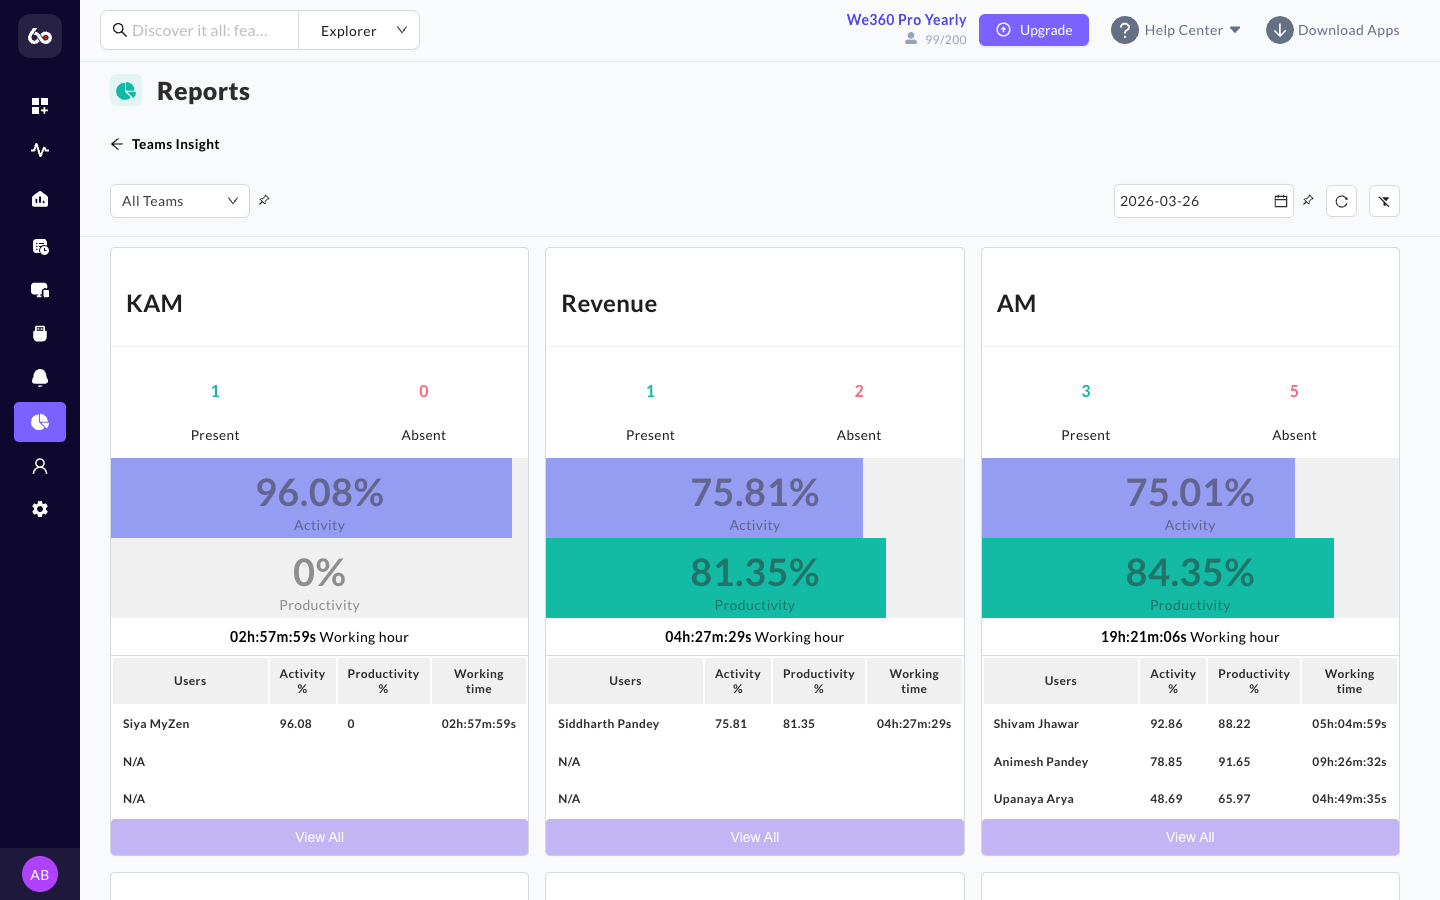This screenshot has width=1440, height=900.
Task: Click AM Working time column header
Action: click(x=1349, y=681)
